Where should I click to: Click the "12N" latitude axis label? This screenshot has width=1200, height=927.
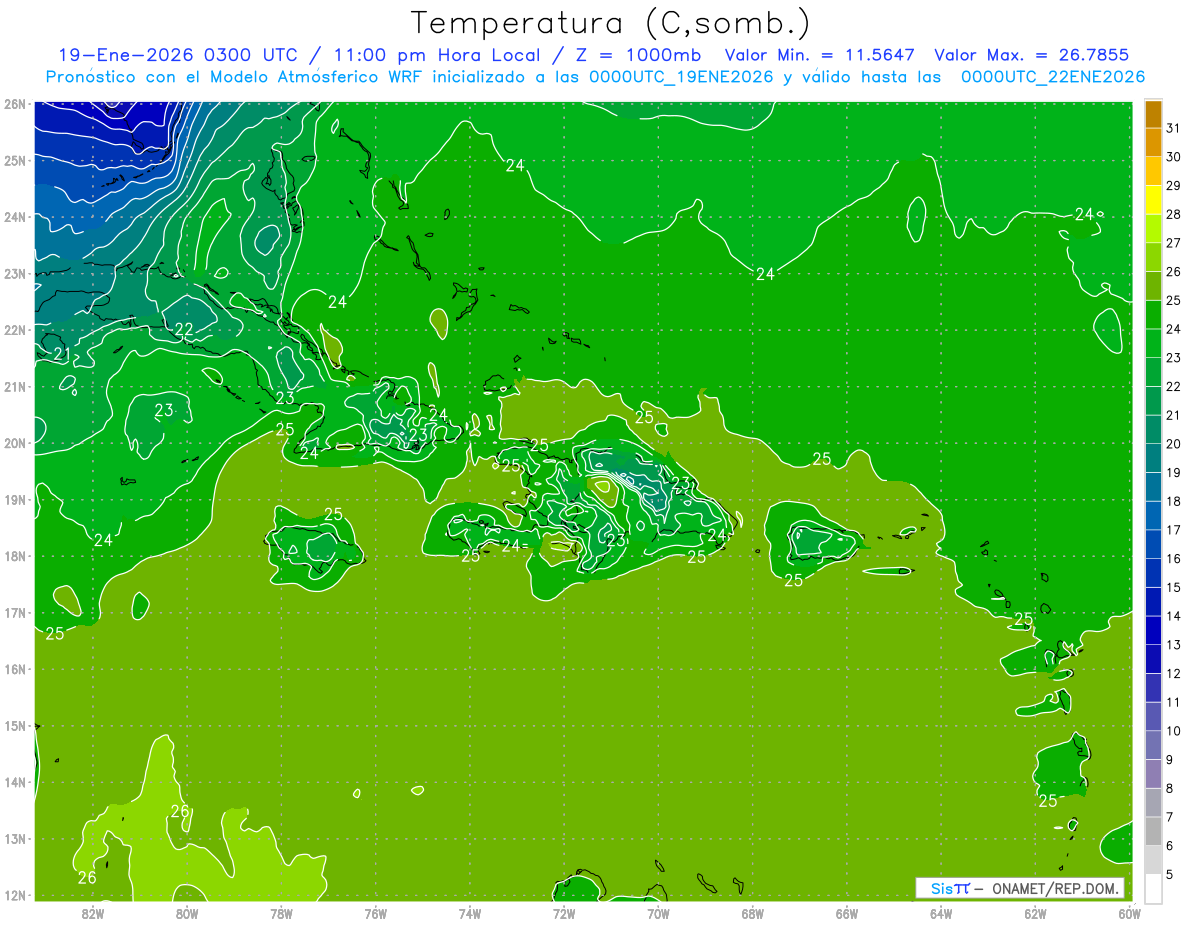pos(14,895)
